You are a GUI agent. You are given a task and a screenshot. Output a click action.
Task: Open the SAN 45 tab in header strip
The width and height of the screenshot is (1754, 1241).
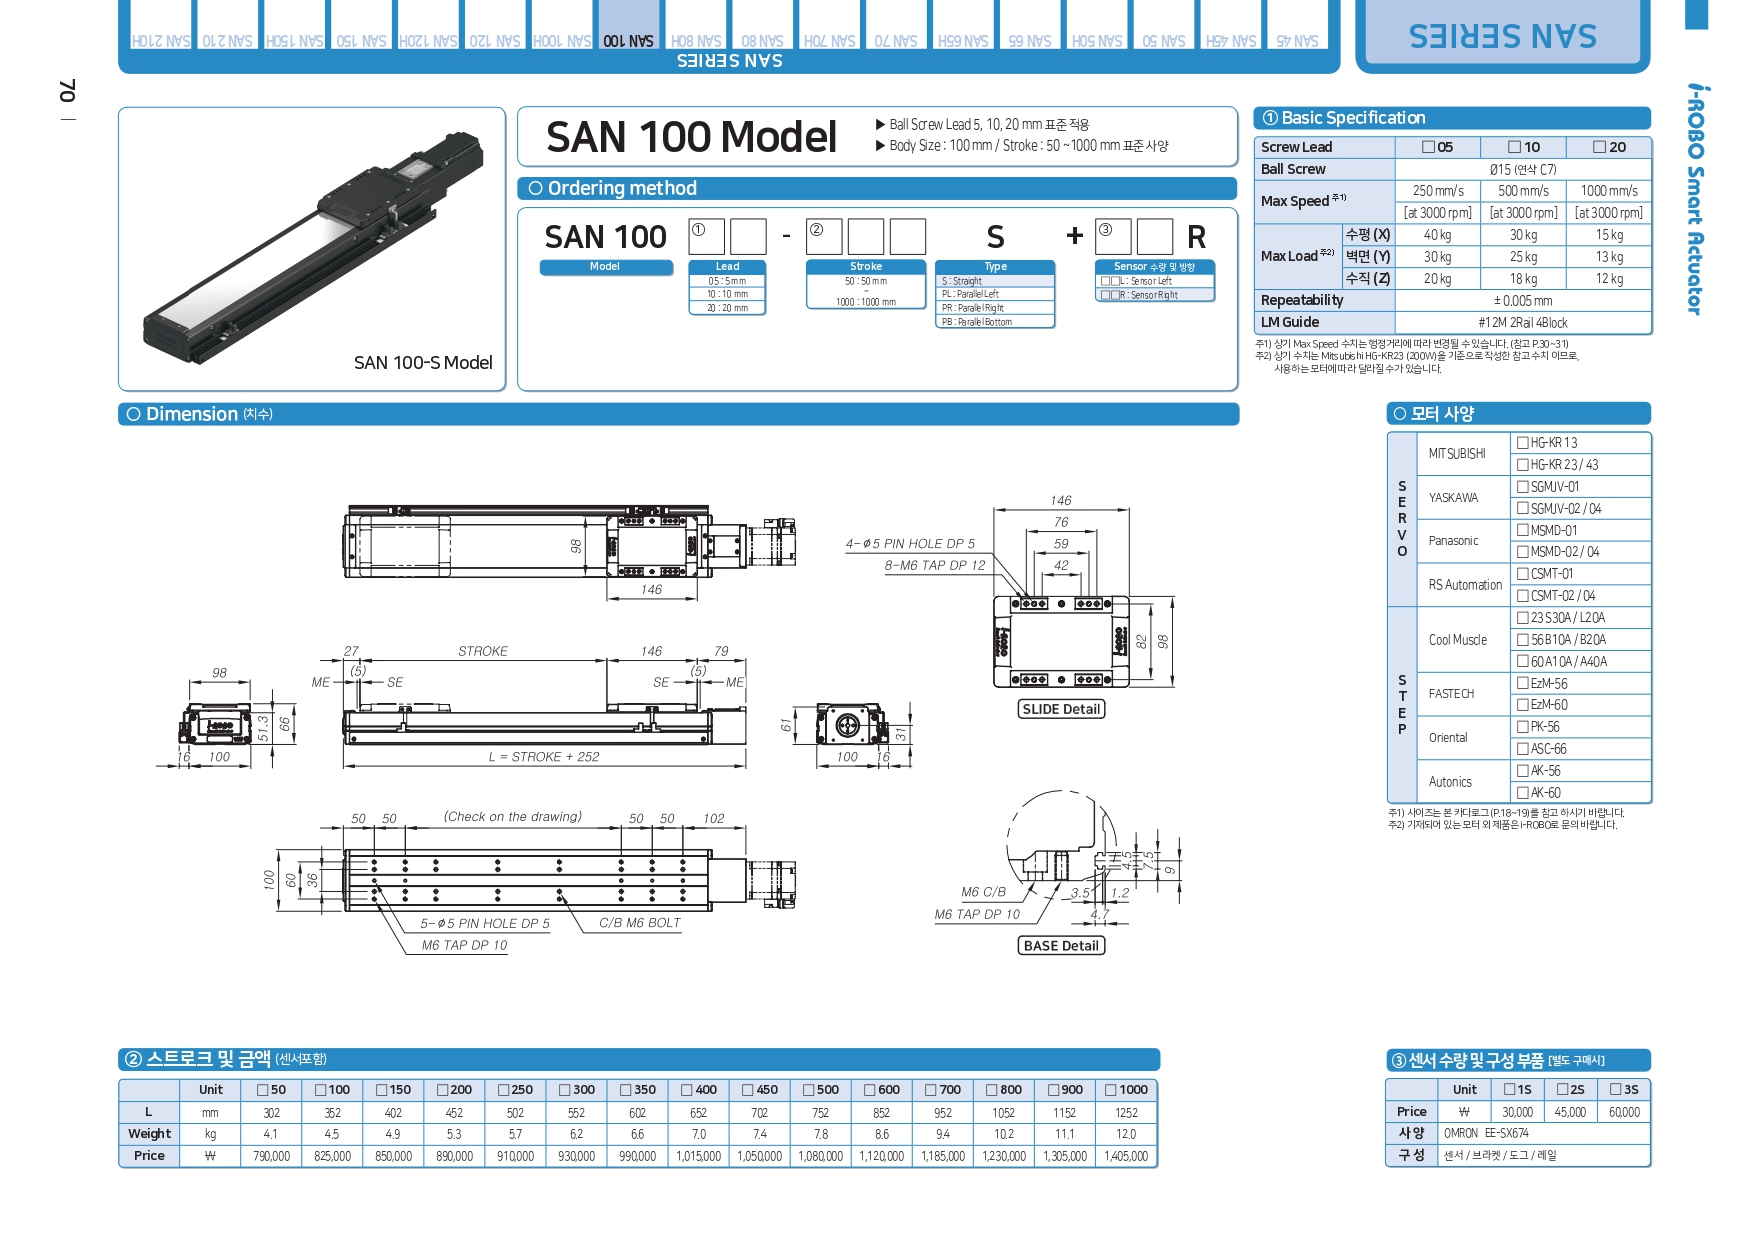(1297, 25)
